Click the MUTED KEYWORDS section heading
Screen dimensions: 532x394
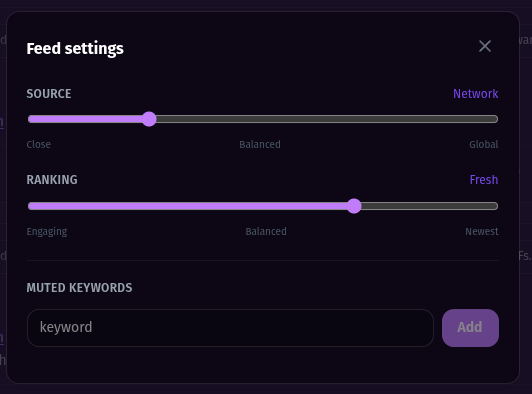[79, 288]
